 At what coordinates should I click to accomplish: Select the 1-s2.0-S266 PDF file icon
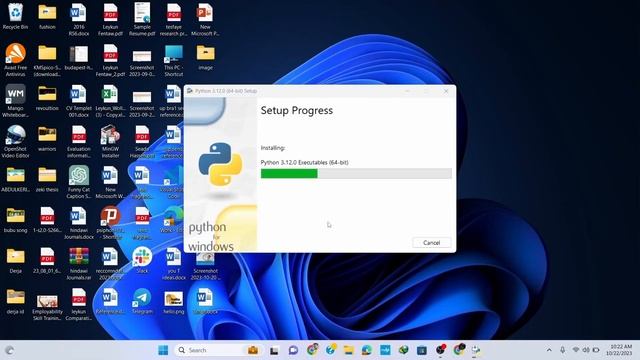coord(47,220)
